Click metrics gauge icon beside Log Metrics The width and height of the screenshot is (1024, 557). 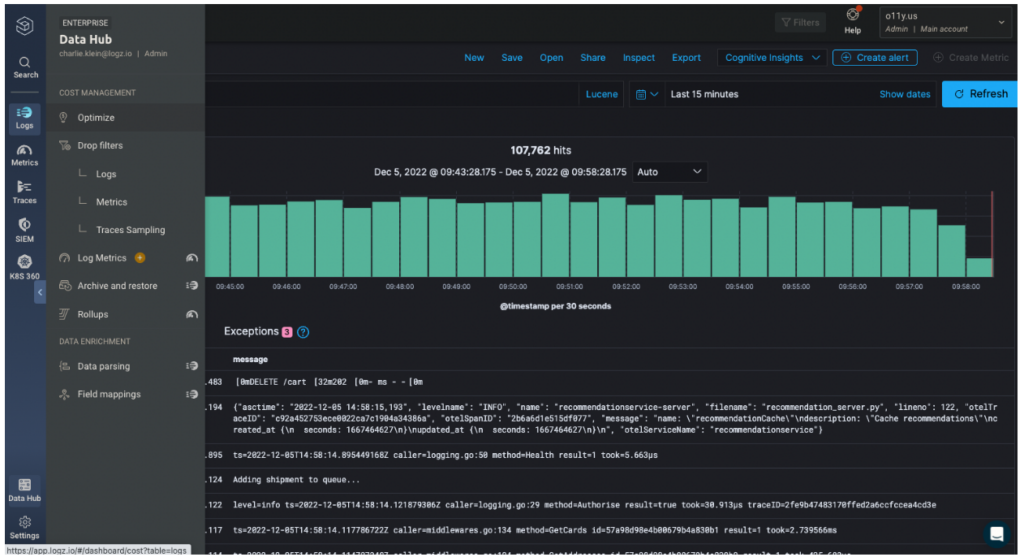coord(192,258)
